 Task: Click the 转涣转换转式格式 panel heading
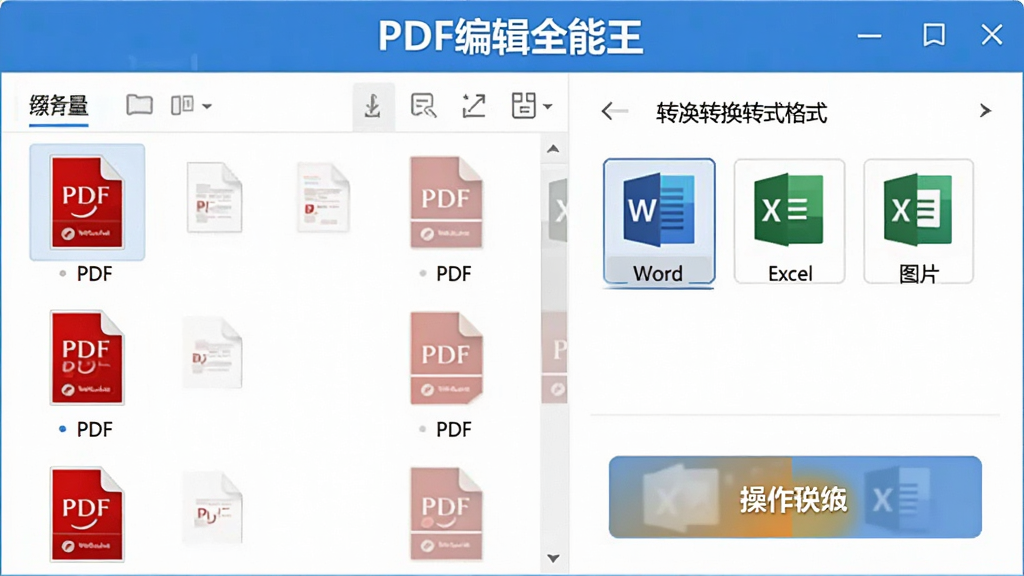(741, 112)
